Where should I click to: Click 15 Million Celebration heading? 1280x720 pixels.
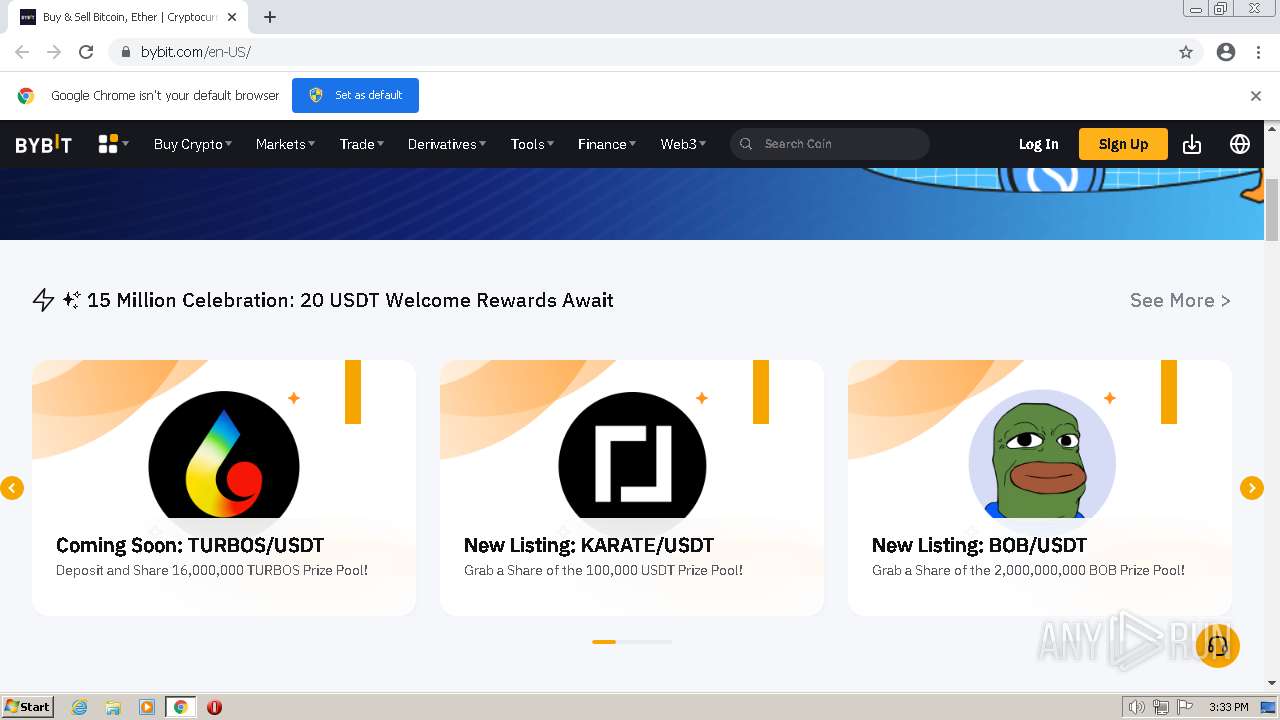coord(350,300)
